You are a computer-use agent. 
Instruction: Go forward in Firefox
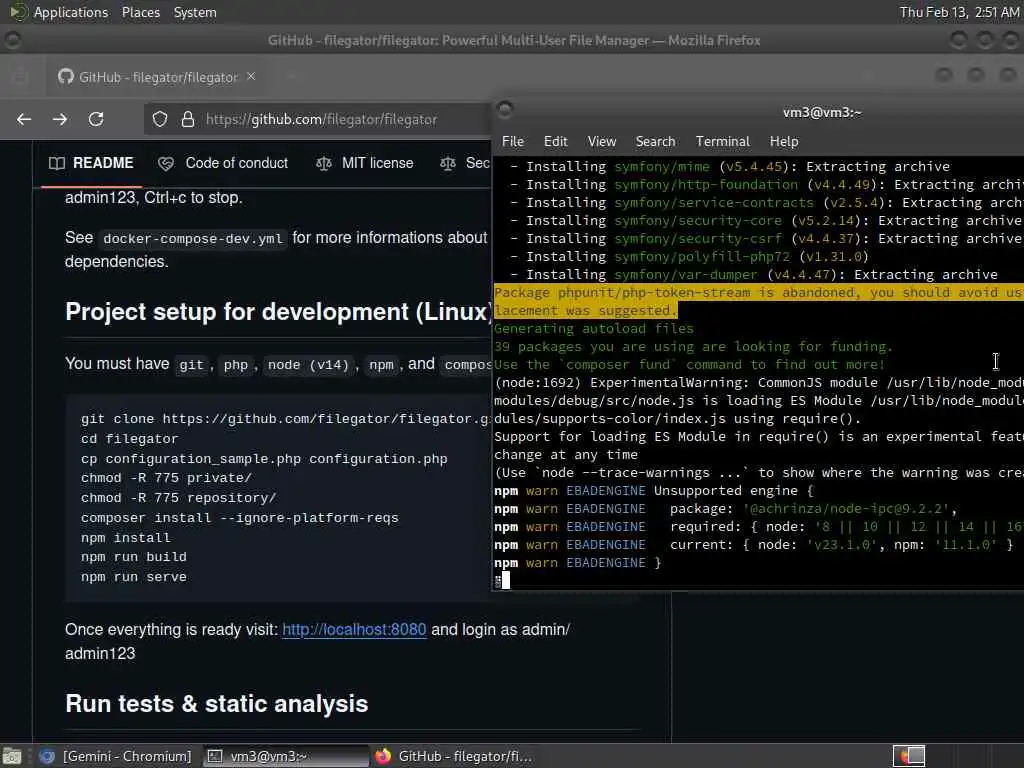60,119
